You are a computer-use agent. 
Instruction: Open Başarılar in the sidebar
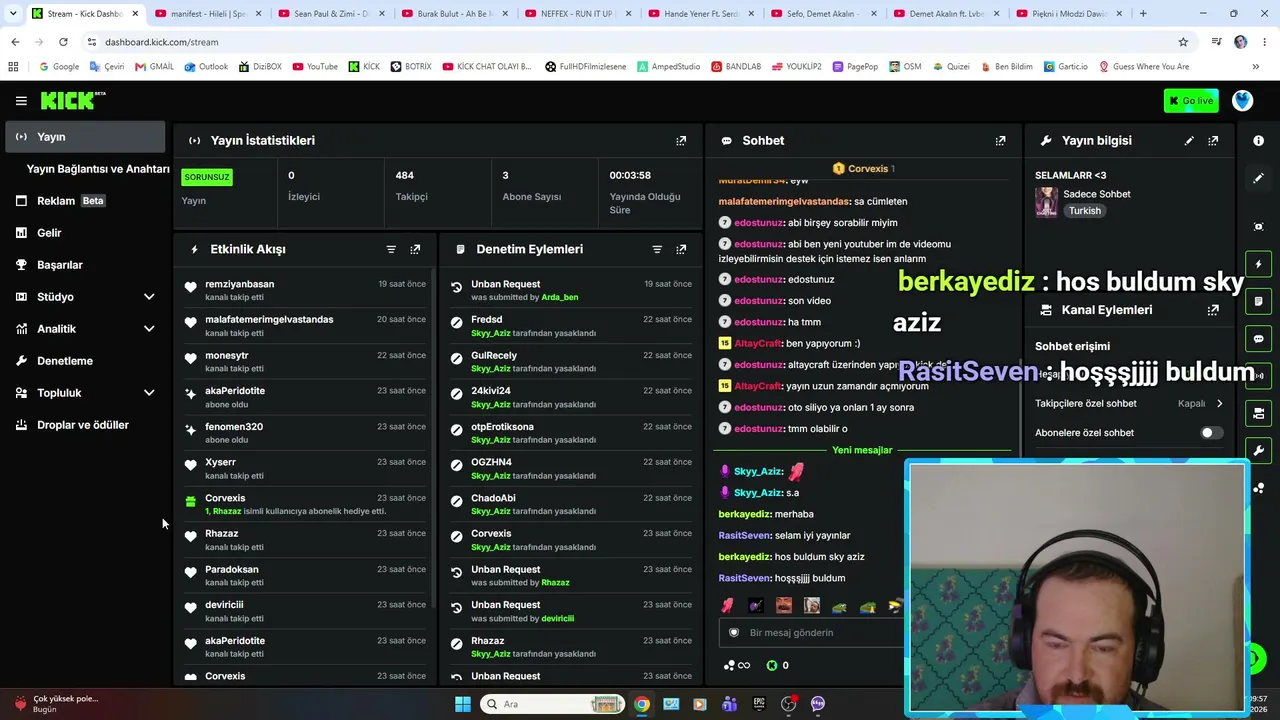click(x=85, y=265)
